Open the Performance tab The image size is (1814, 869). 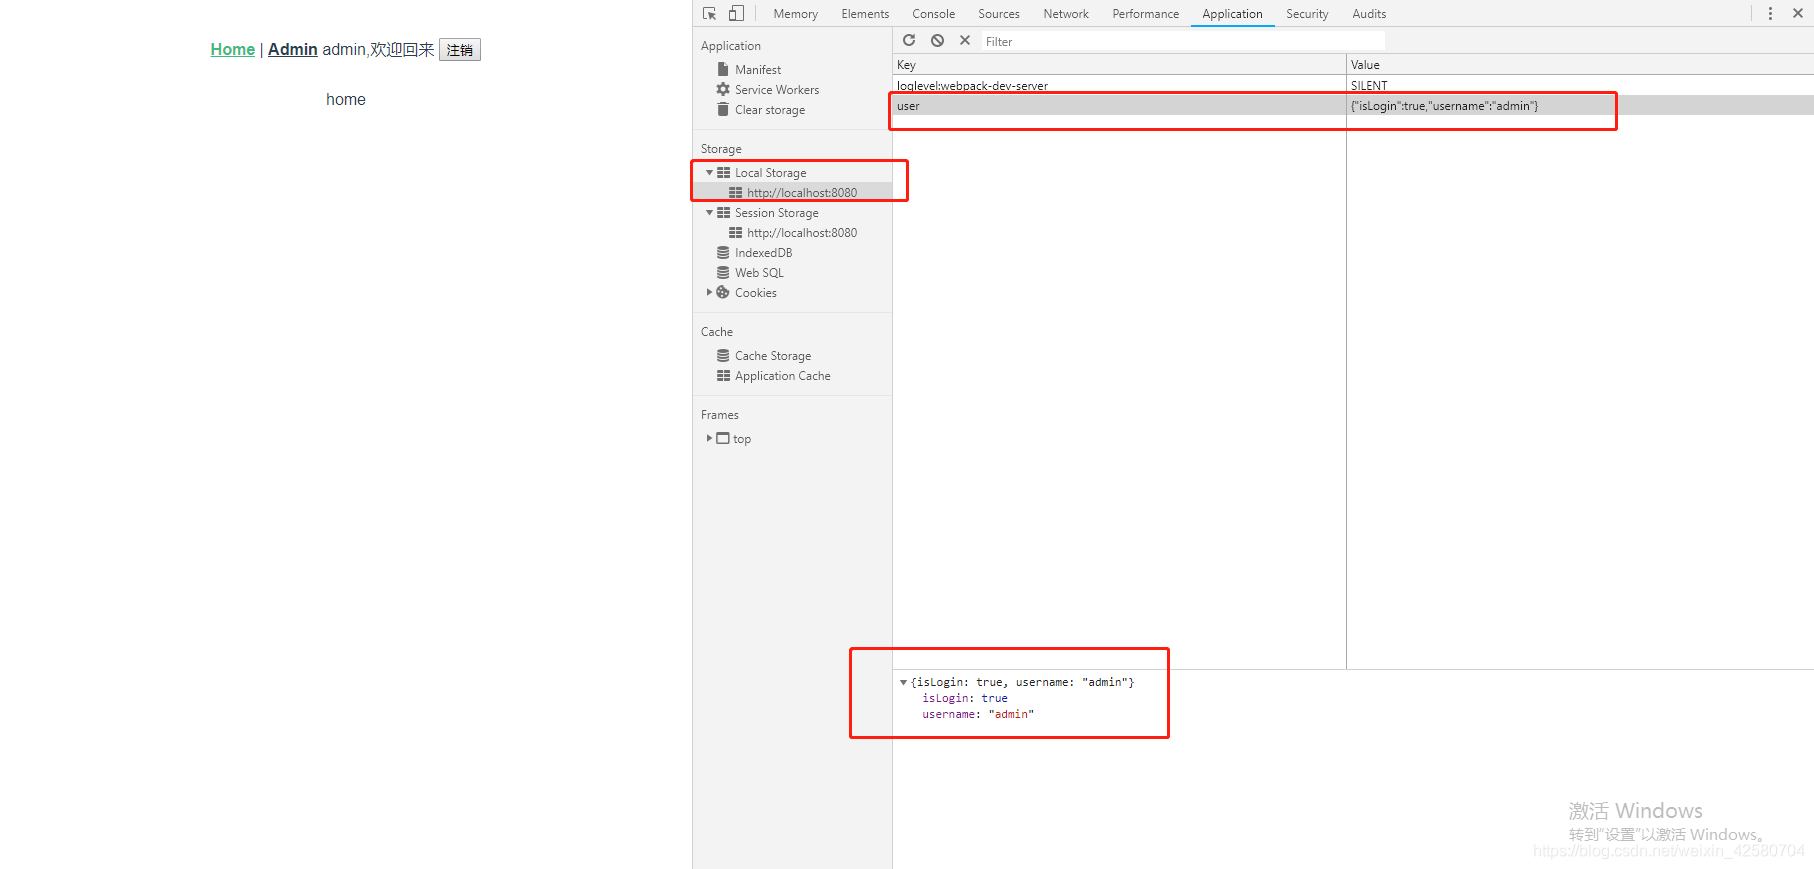pyautogui.click(x=1145, y=14)
